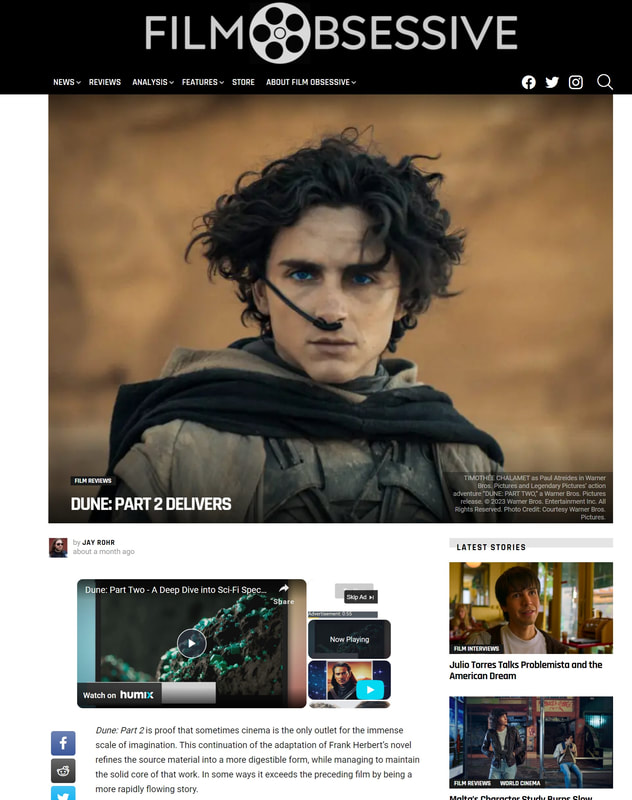Select the next video thumbnail in playlist

[x=349, y=680]
